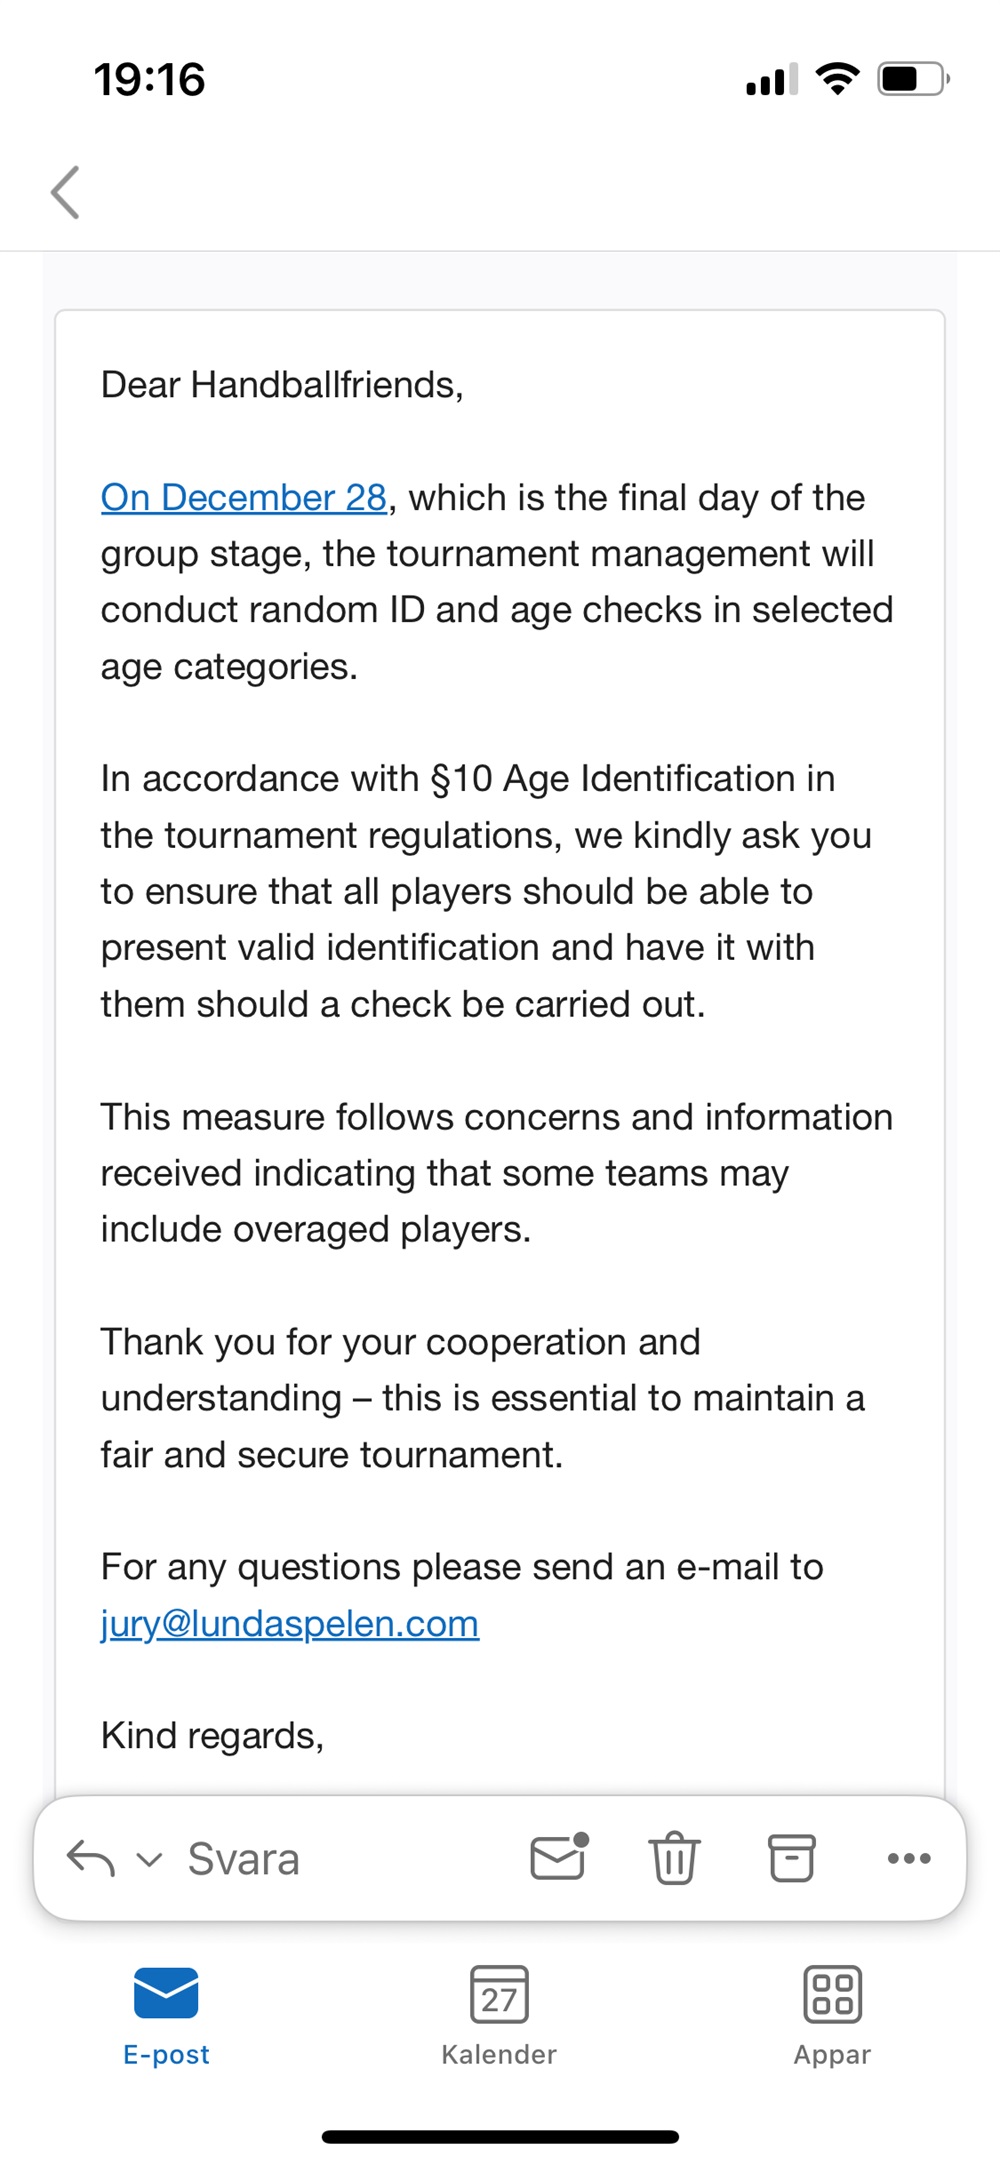Open more options three-dot menu
The width and height of the screenshot is (1000, 2165).
[x=909, y=1858]
